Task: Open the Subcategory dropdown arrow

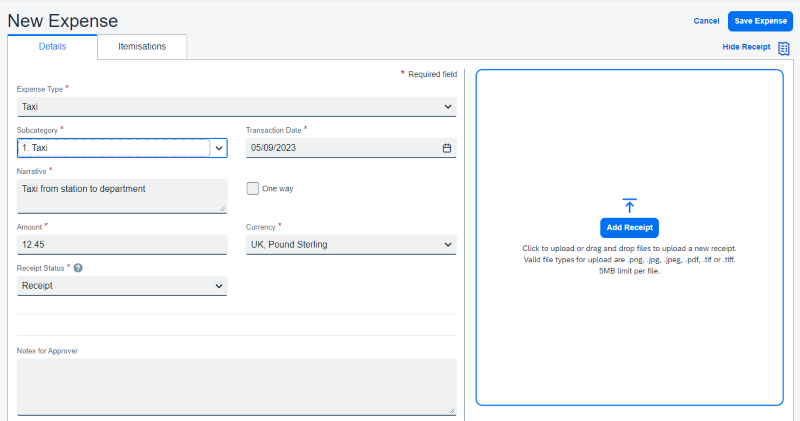Action: coord(219,148)
